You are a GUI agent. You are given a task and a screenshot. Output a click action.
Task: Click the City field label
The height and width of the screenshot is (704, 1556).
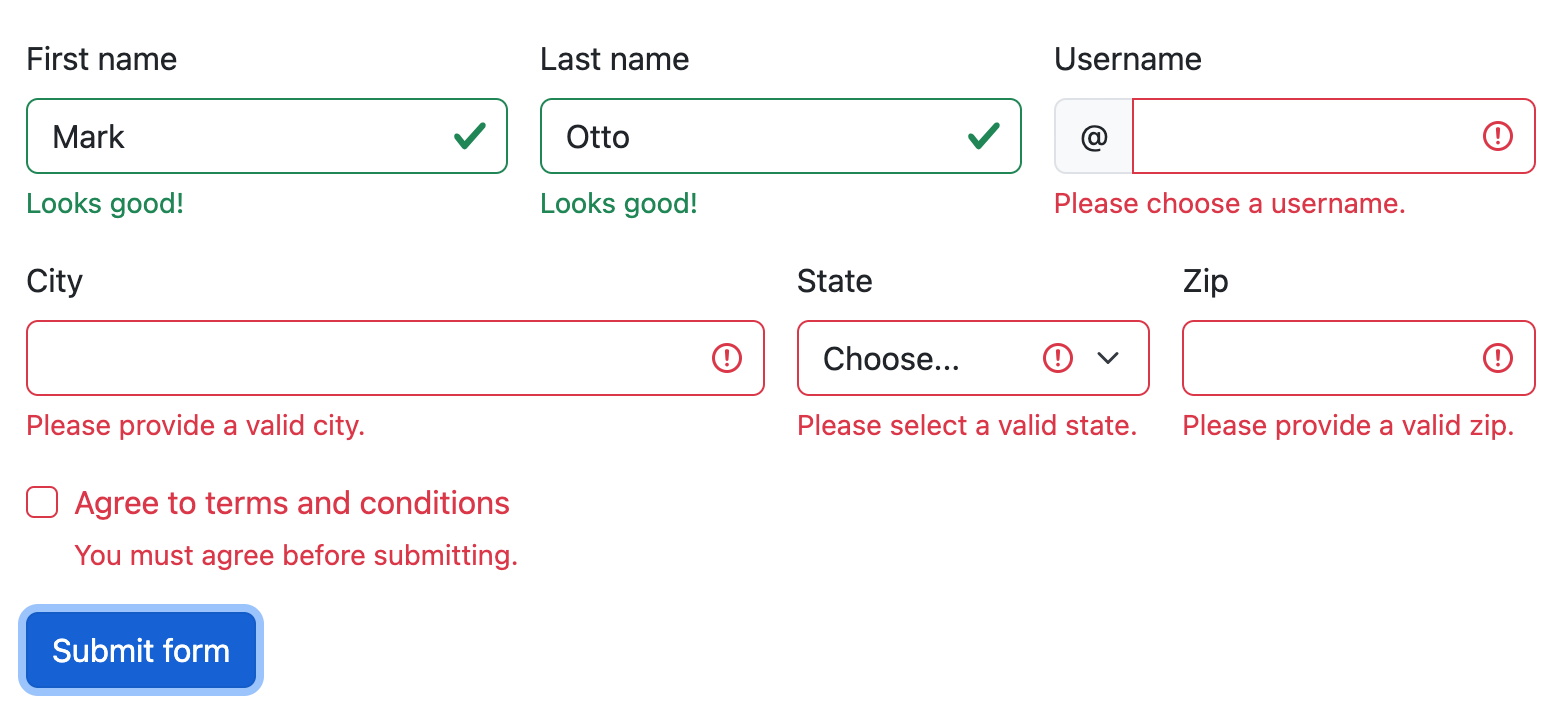[x=54, y=282]
